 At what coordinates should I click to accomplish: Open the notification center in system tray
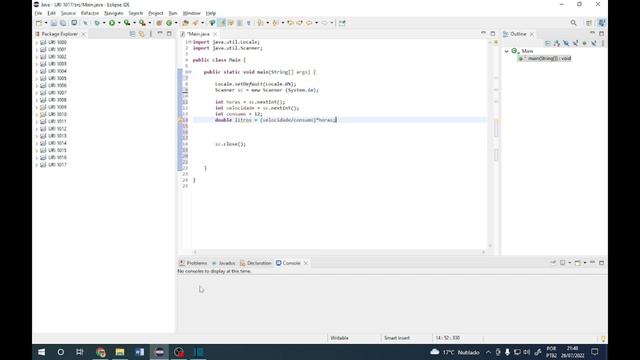click(x=595, y=352)
